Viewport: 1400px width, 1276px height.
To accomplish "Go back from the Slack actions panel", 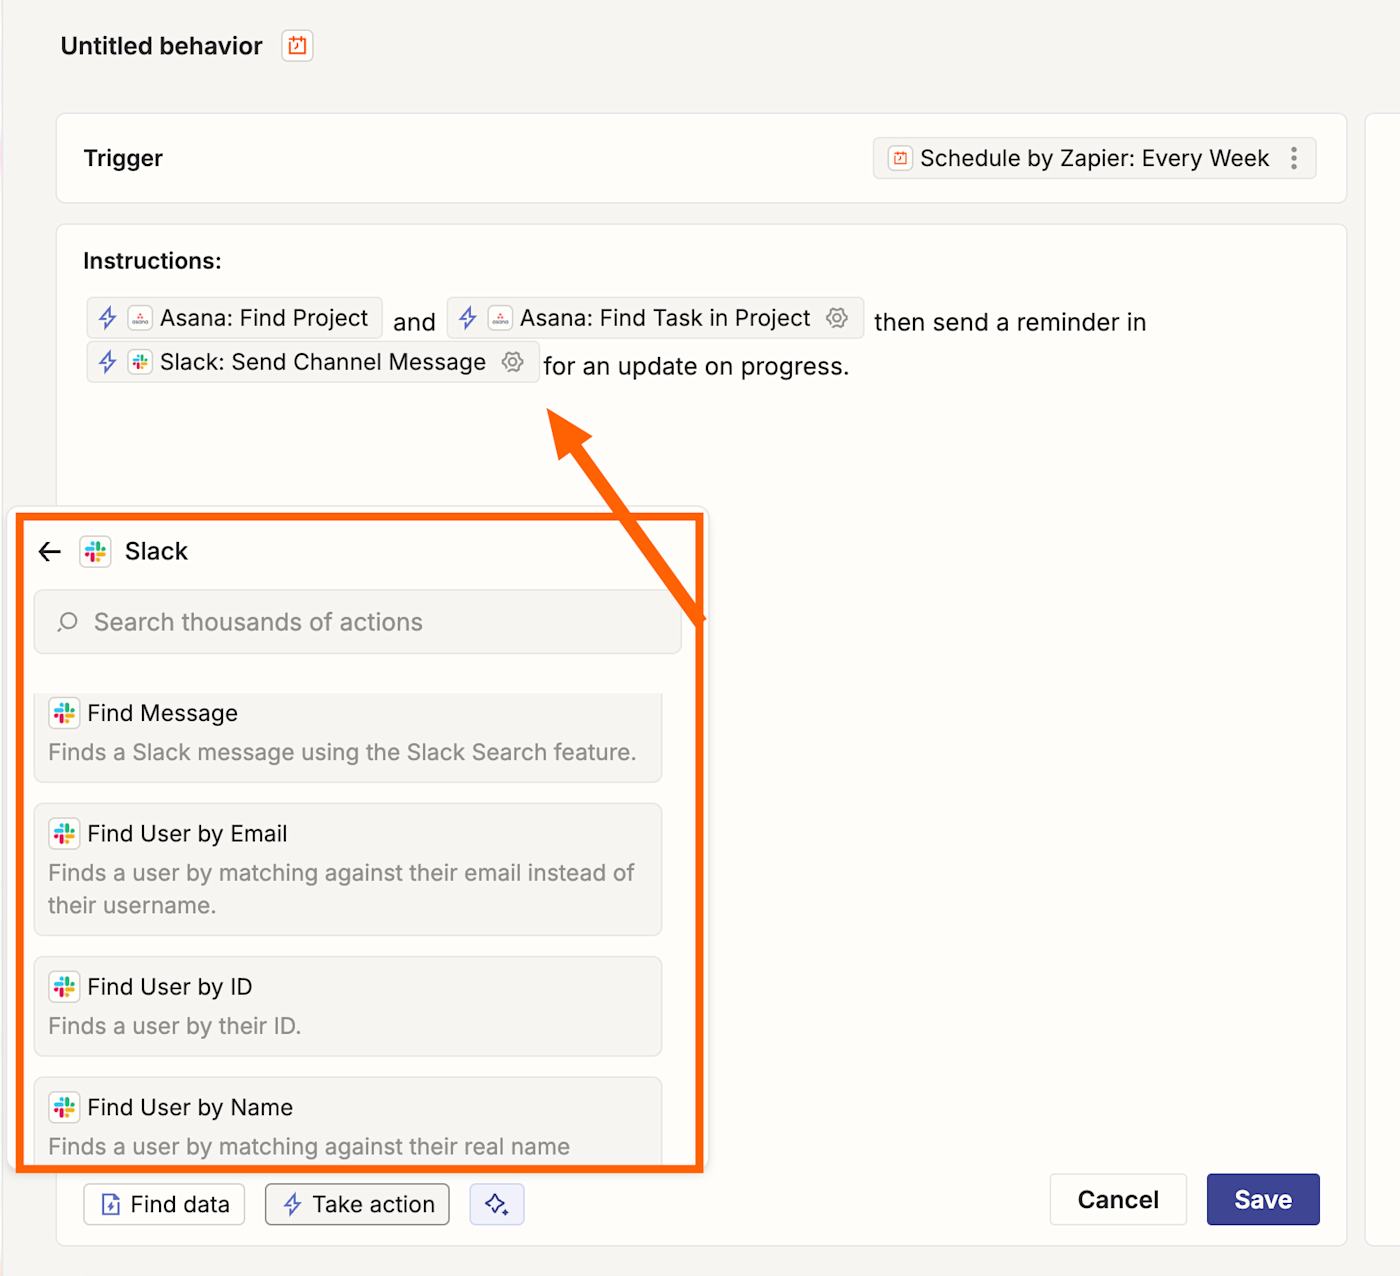I will [x=50, y=551].
